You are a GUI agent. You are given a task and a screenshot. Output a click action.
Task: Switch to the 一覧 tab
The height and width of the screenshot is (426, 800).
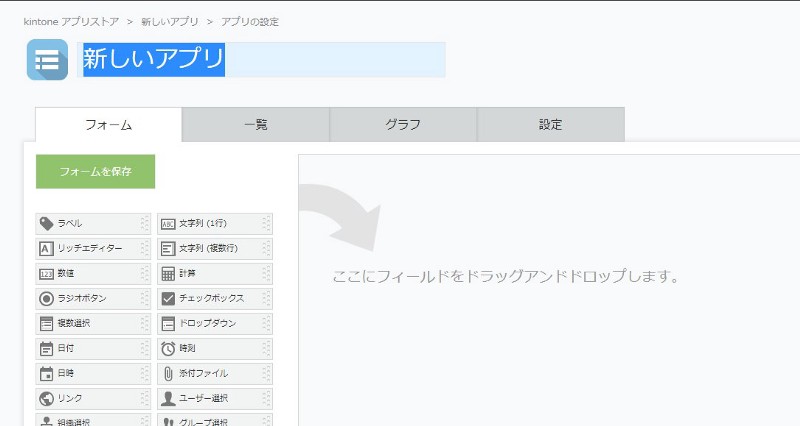pyautogui.click(x=256, y=125)
